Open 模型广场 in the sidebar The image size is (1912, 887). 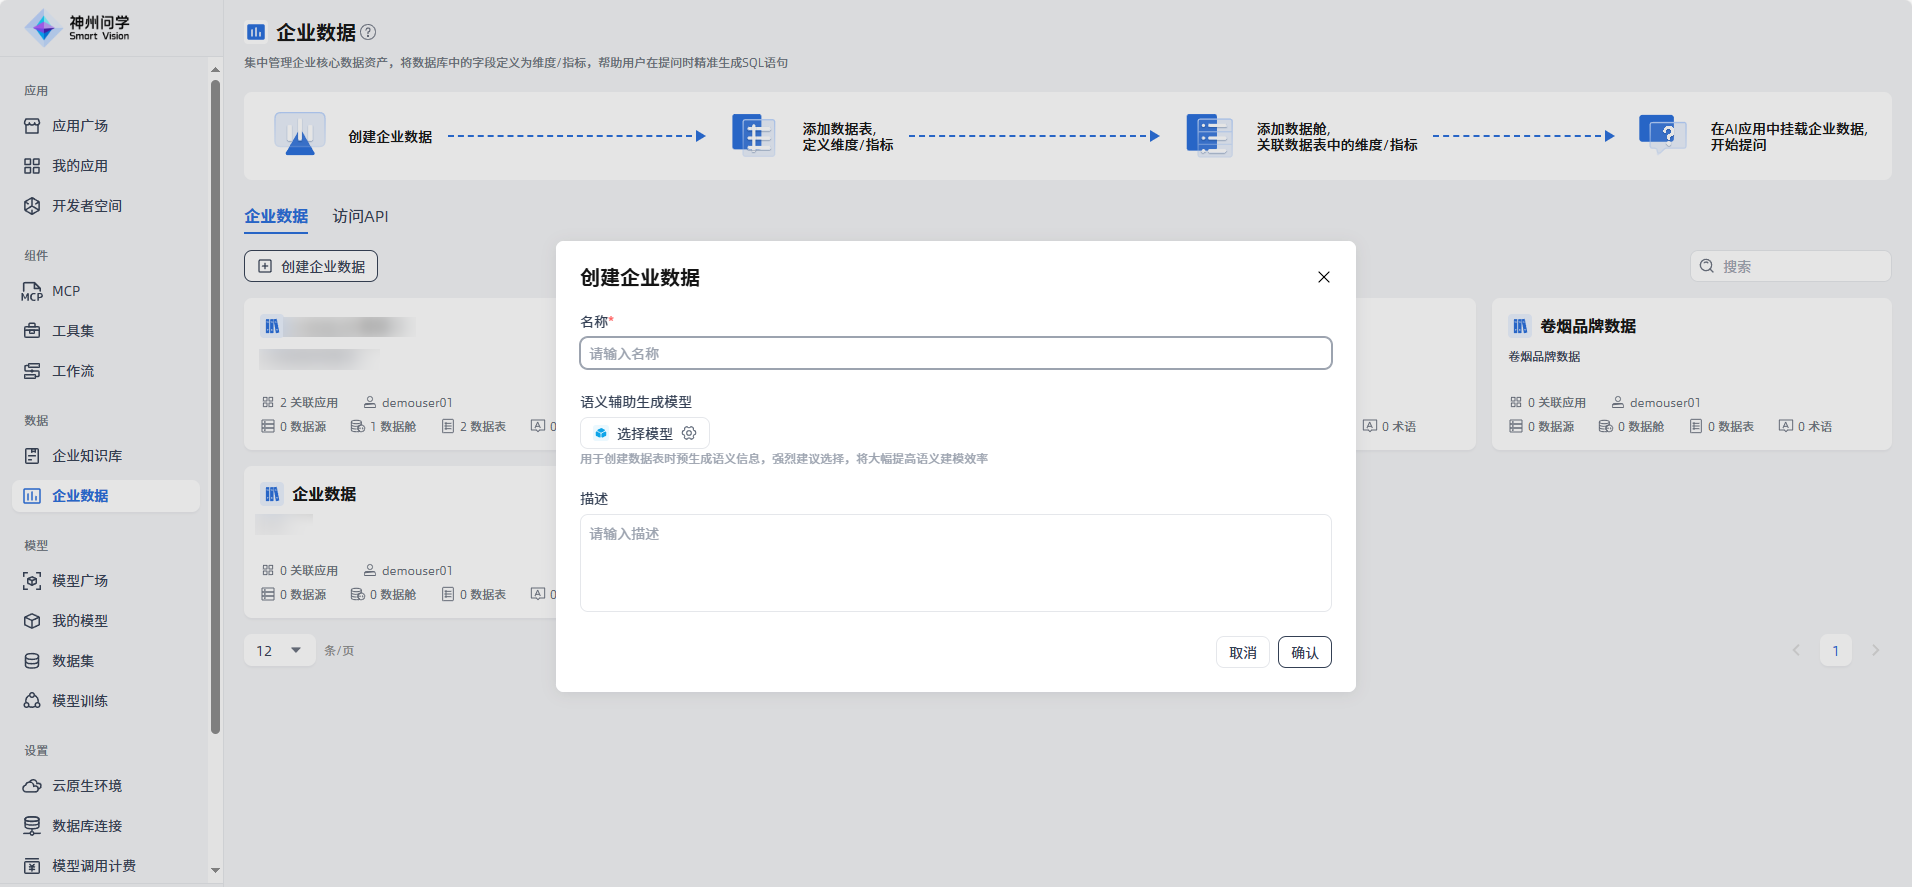click(x=80, y=581)
